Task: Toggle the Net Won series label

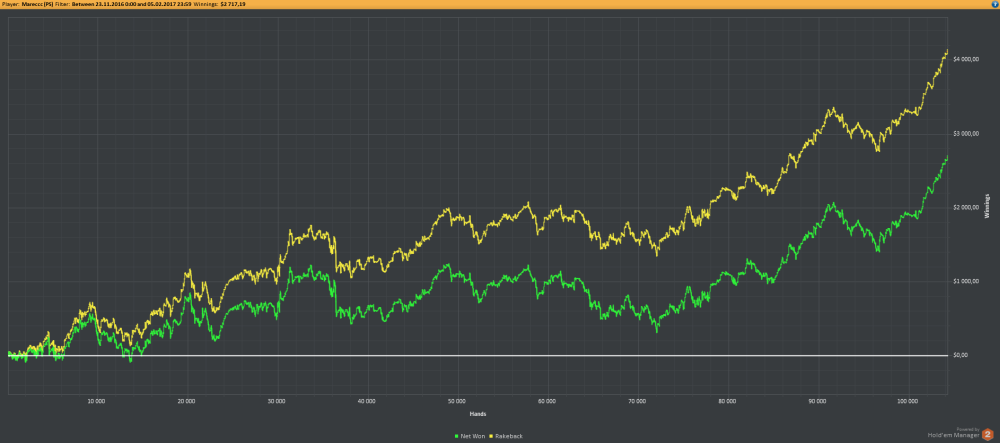Action: click(x=471, y=436)
